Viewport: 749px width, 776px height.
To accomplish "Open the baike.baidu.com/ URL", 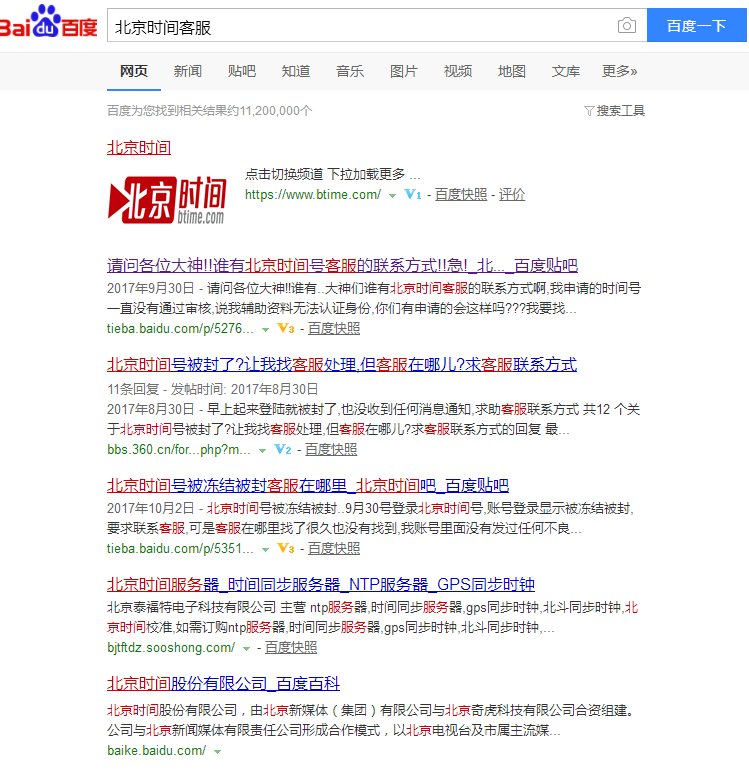I will [156, 751].
